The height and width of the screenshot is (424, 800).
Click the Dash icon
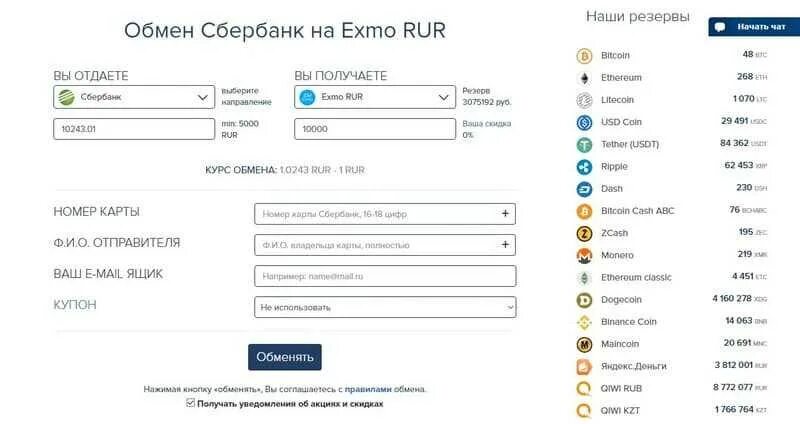pos(584,189)
